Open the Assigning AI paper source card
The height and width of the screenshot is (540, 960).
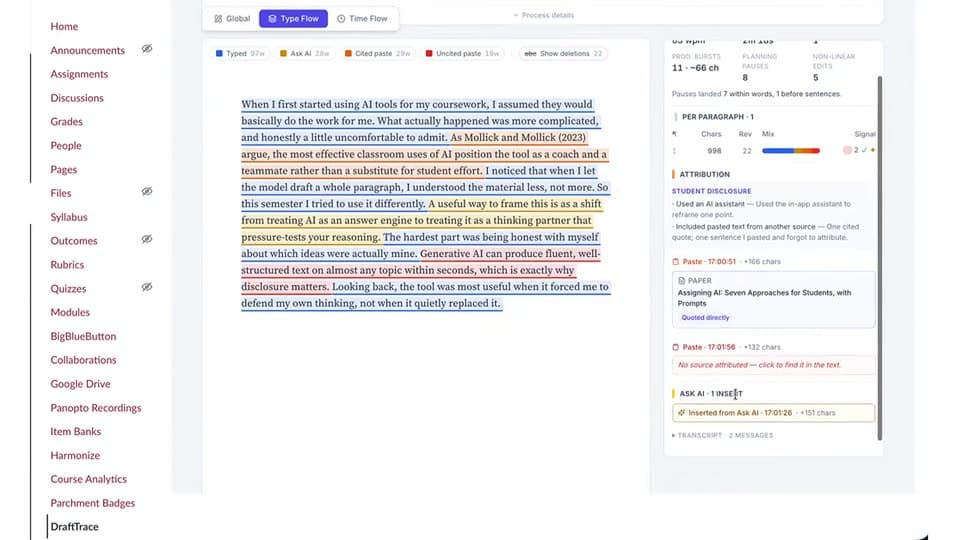(773, 300)
